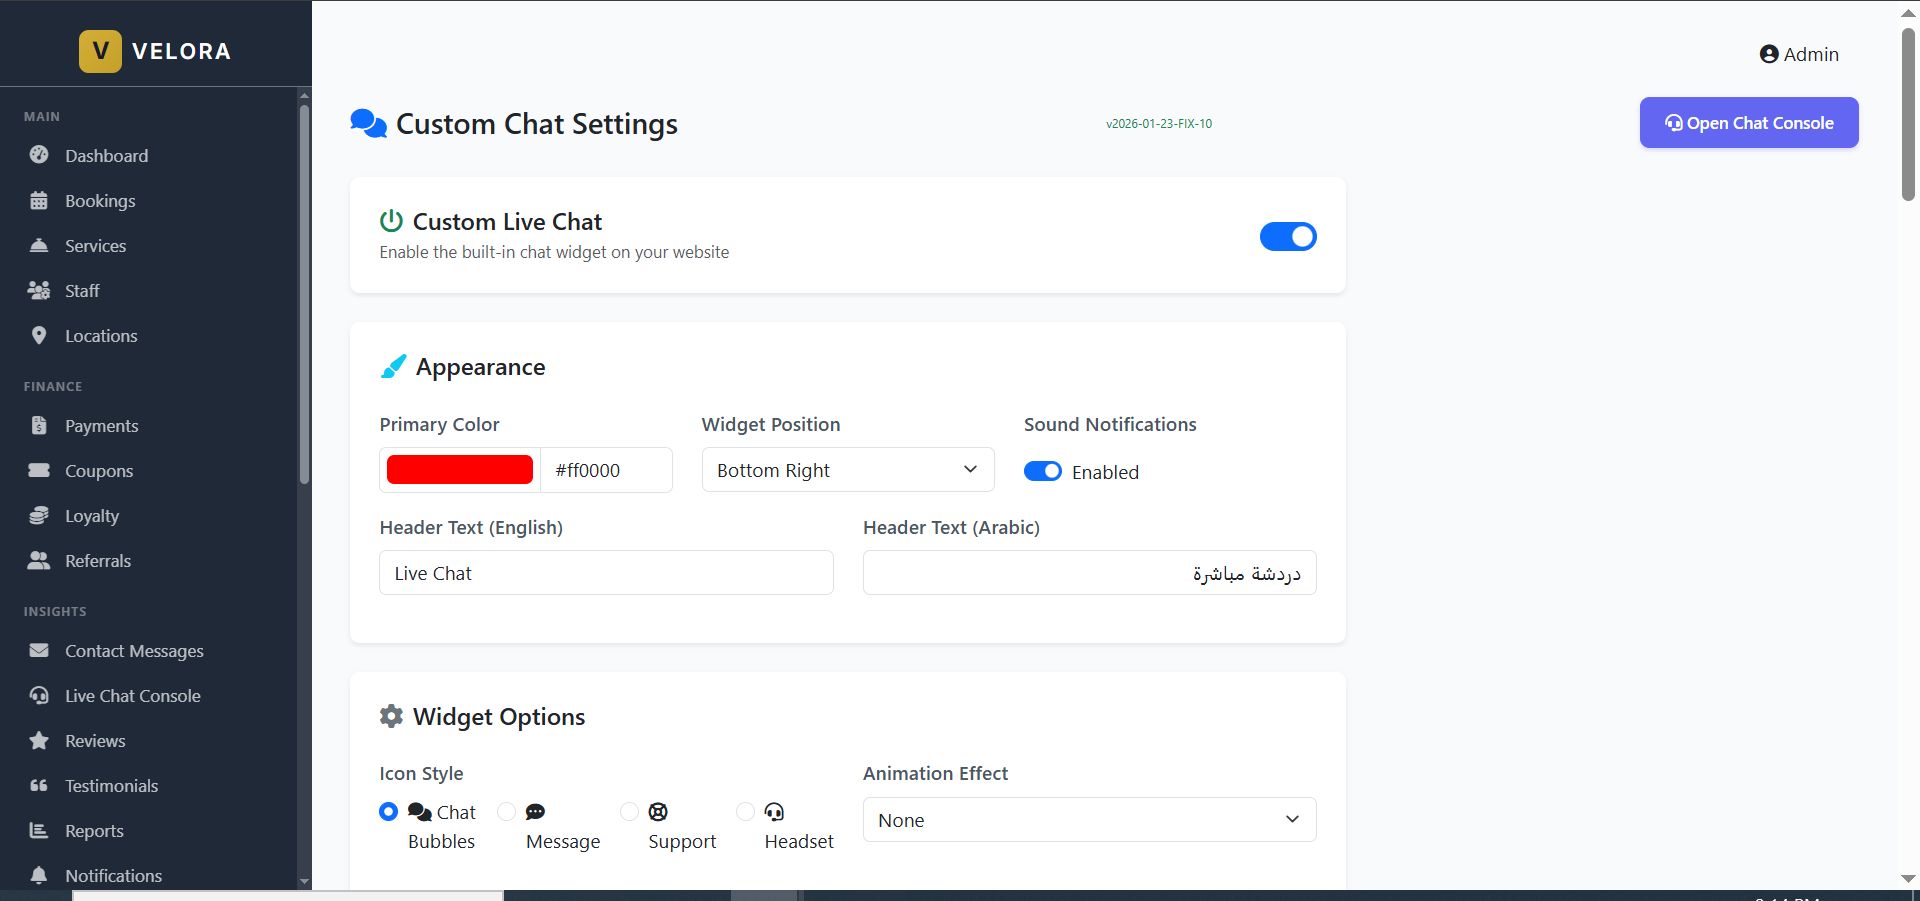Click the Live Chat Console headset icon
The height and width of the screenshot is (901, 1920).
[x=39, y=695]
